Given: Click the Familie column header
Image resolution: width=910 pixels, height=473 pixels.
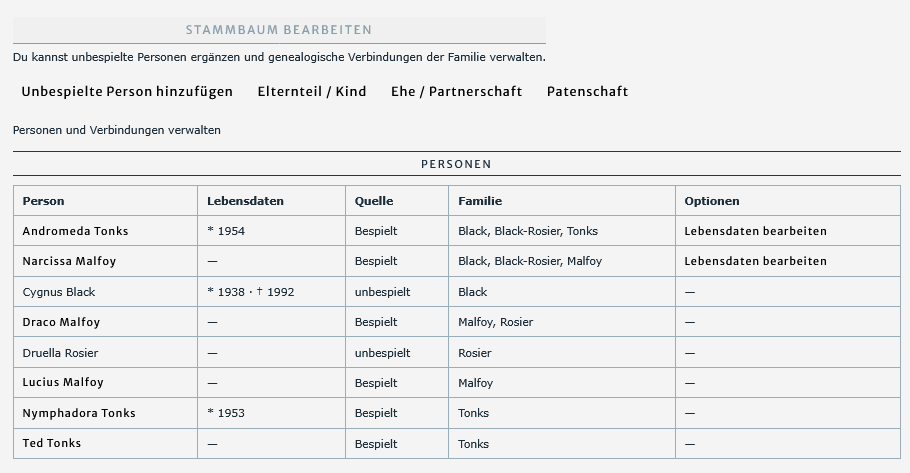Looking at the screenshot, I should pyautogui.click(x=480, y=201).
